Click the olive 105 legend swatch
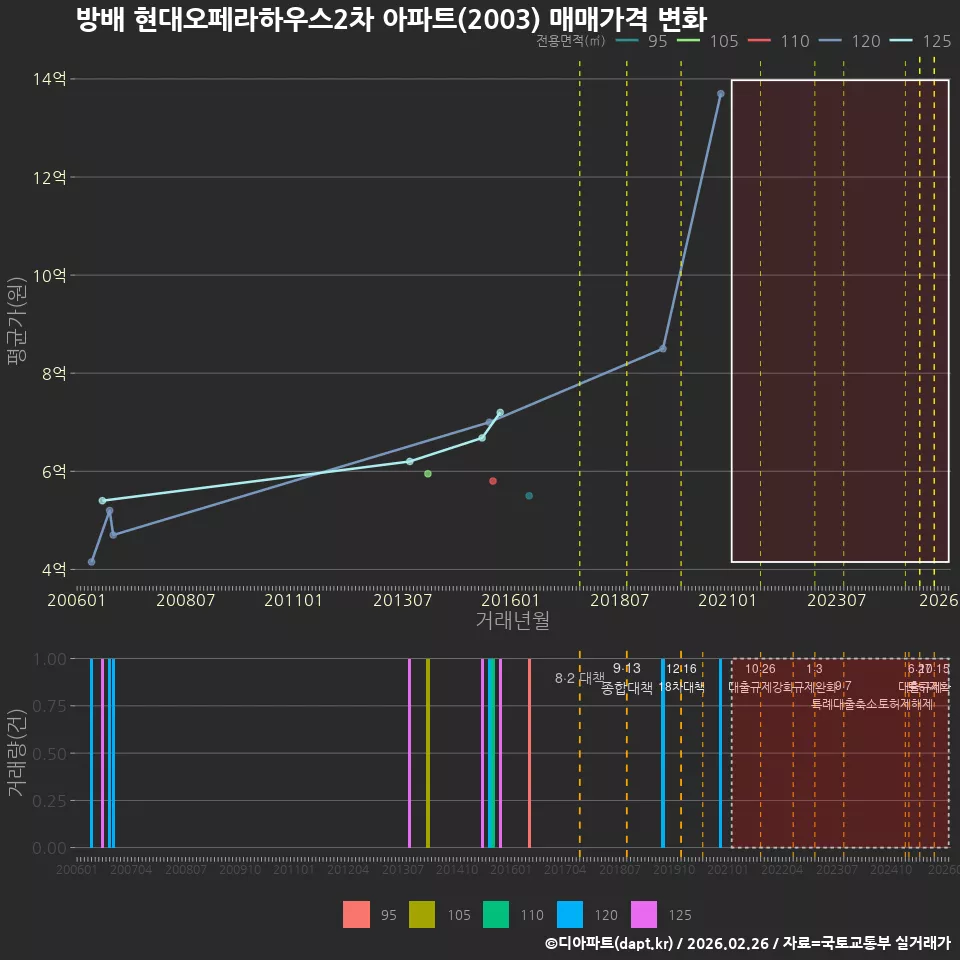 click(422, 915)
